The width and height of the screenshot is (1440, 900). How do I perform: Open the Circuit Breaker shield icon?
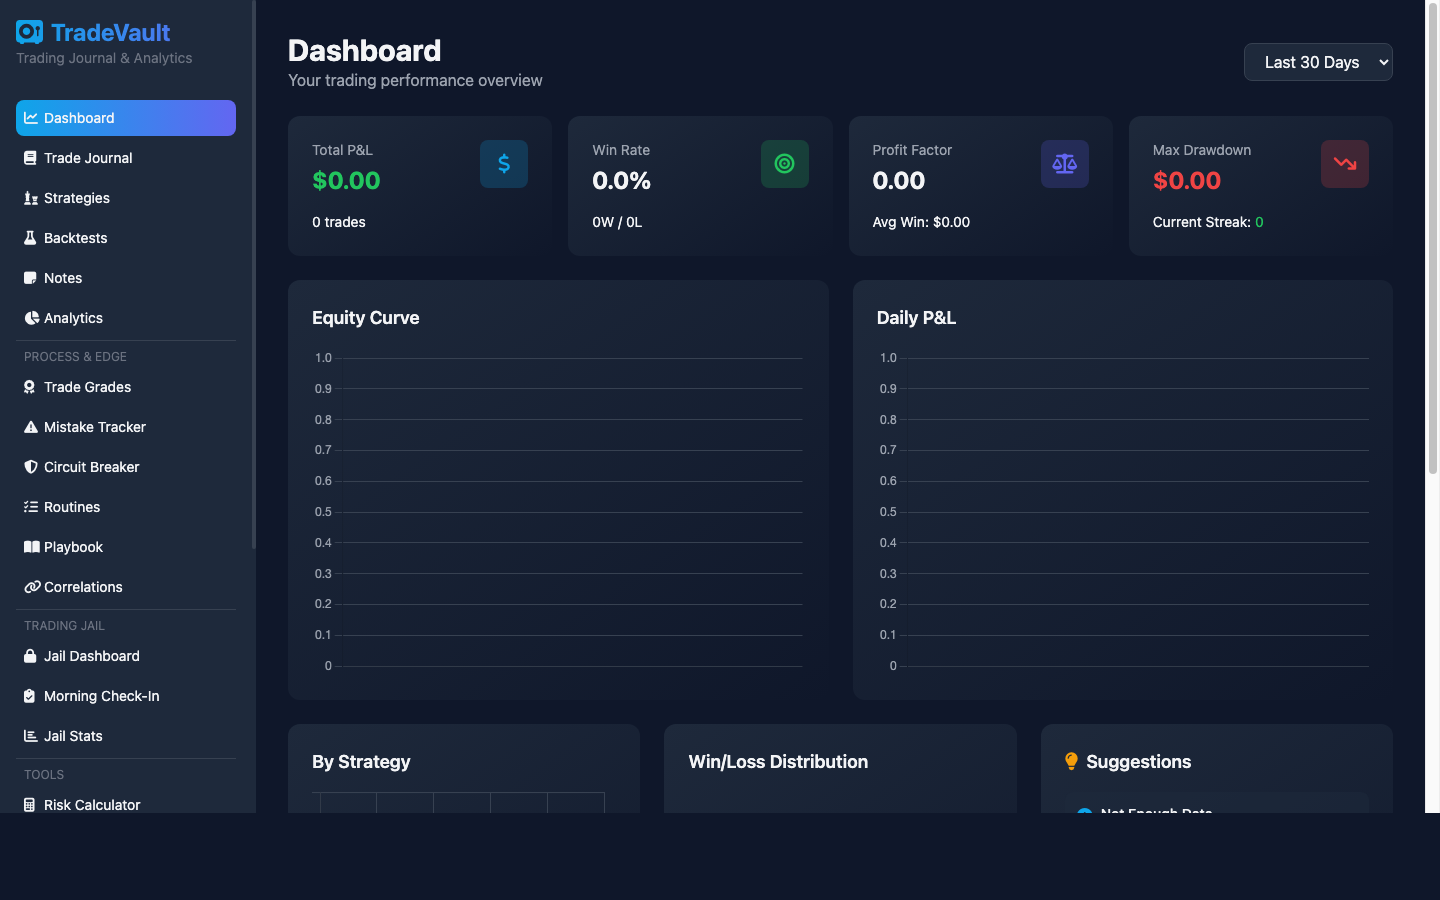pyautogui.click(x=30, y=466)
